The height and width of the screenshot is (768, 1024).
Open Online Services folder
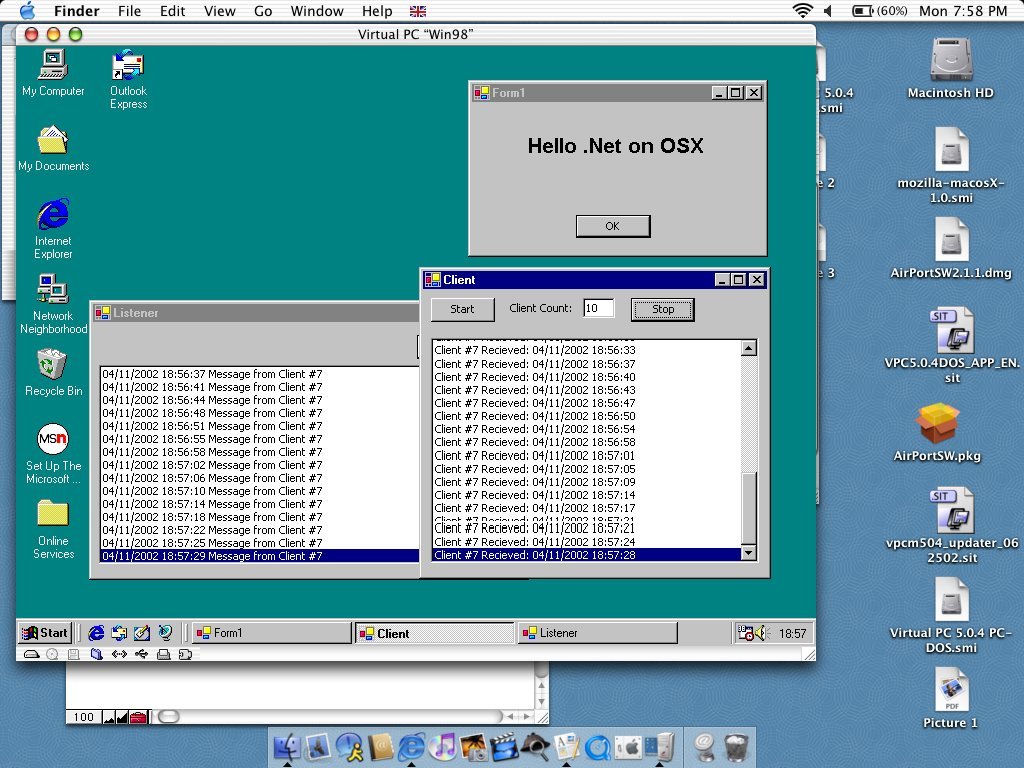pos(53,529)
